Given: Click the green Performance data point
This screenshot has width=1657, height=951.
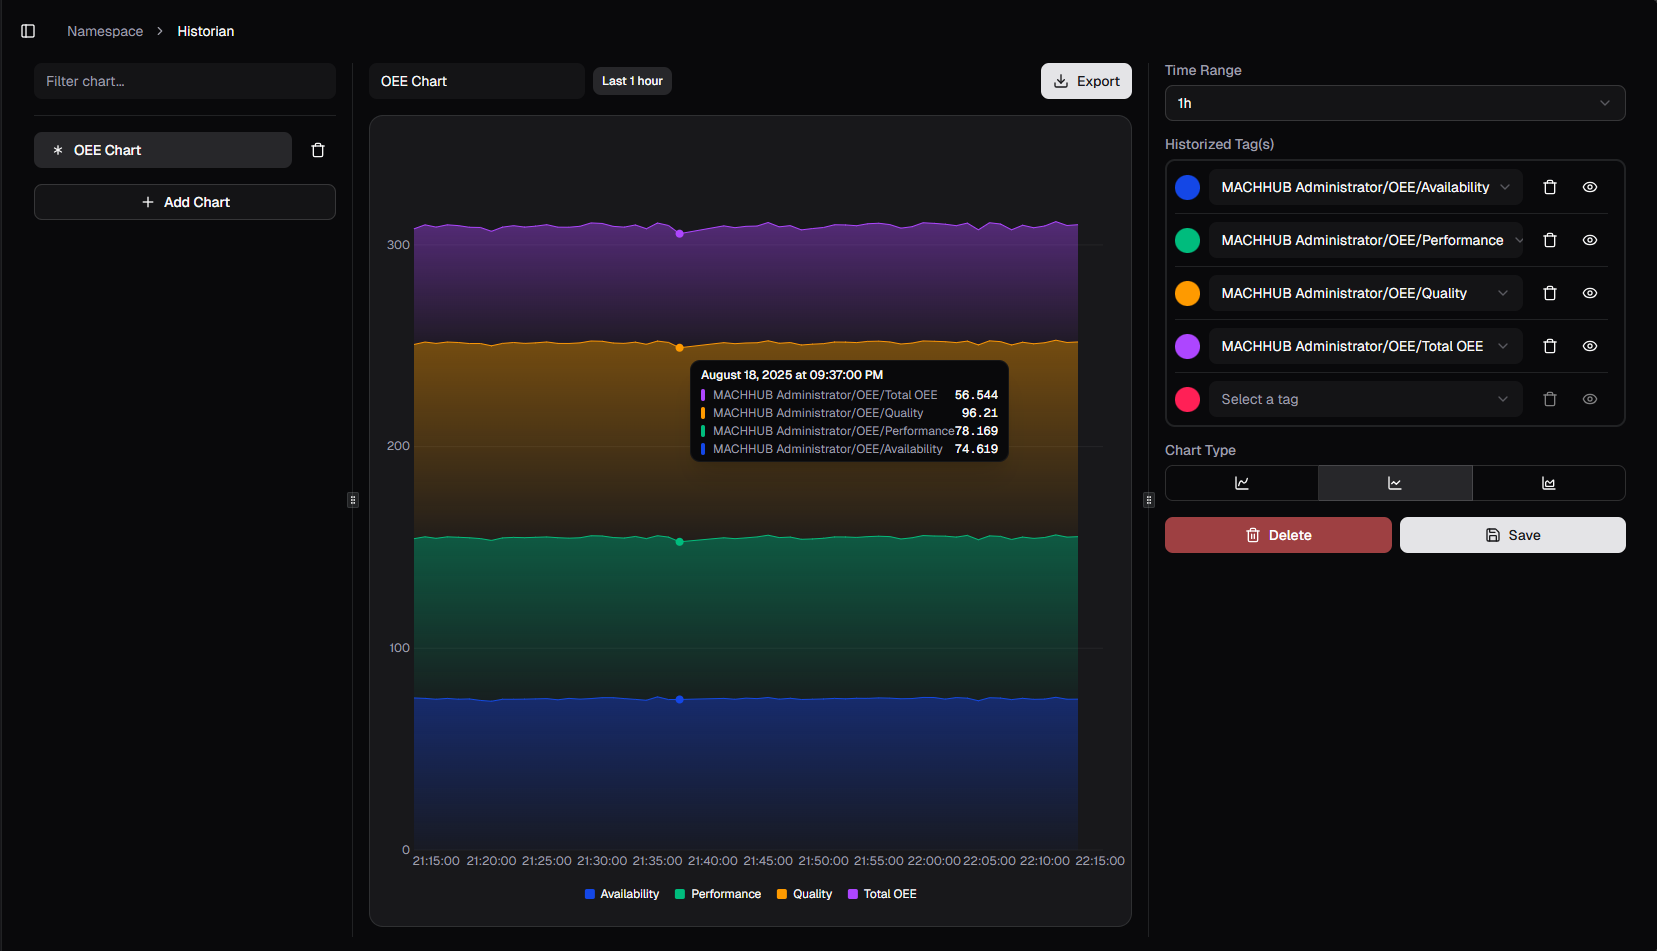Looking at the screenshot, I should (680, 542).
